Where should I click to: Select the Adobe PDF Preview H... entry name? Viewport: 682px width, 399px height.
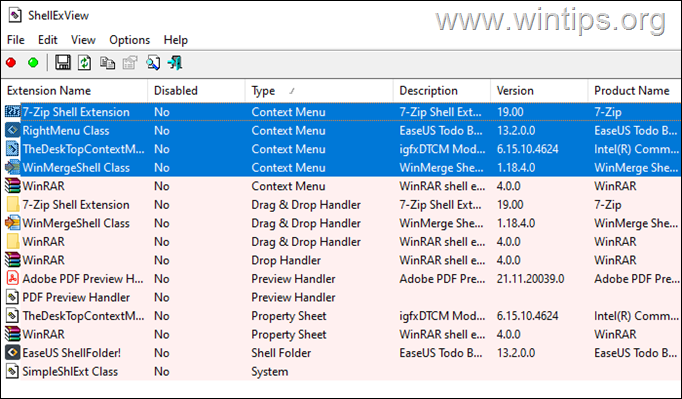83,279
